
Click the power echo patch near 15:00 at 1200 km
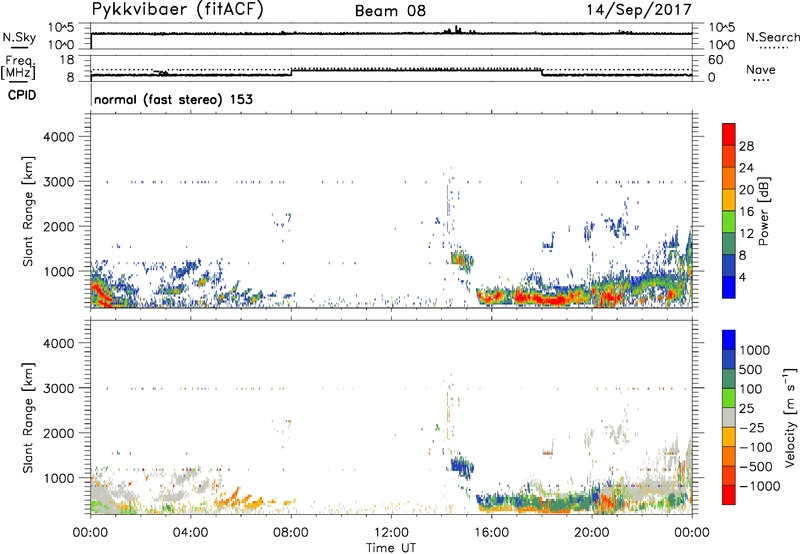coord(462,259)
